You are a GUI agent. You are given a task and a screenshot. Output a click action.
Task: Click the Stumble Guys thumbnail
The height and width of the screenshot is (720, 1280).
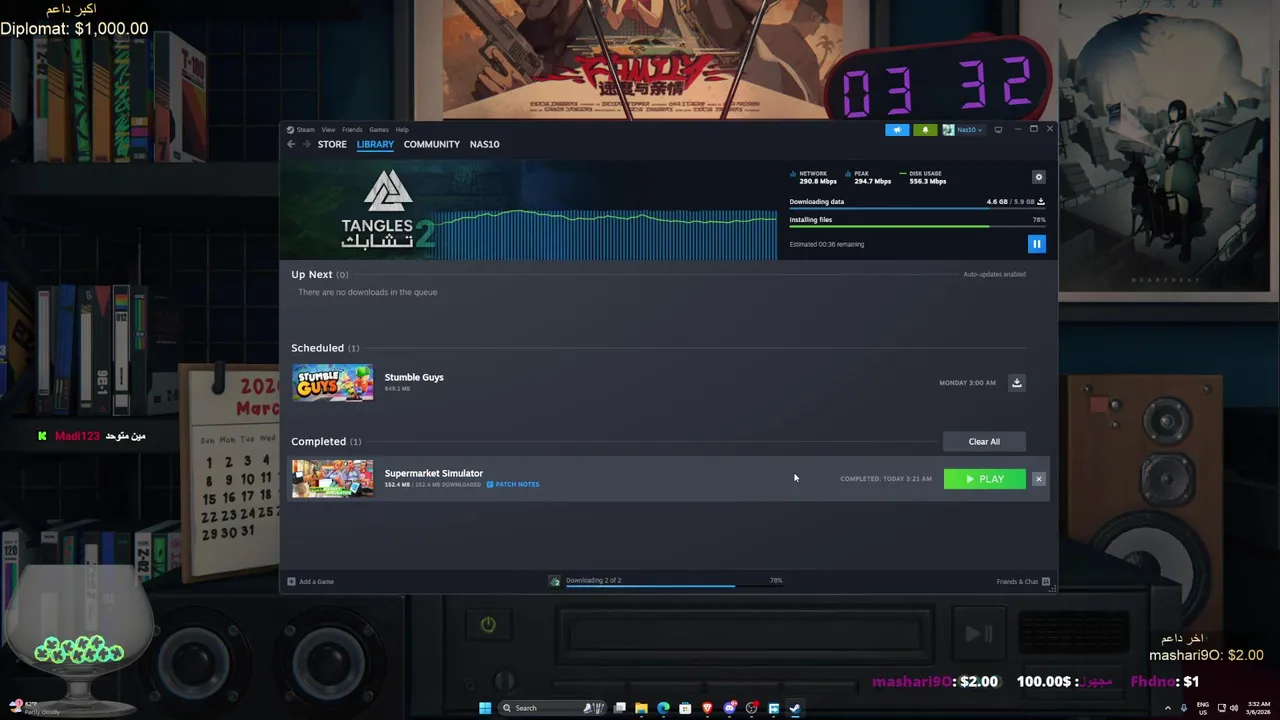(333, 383)
